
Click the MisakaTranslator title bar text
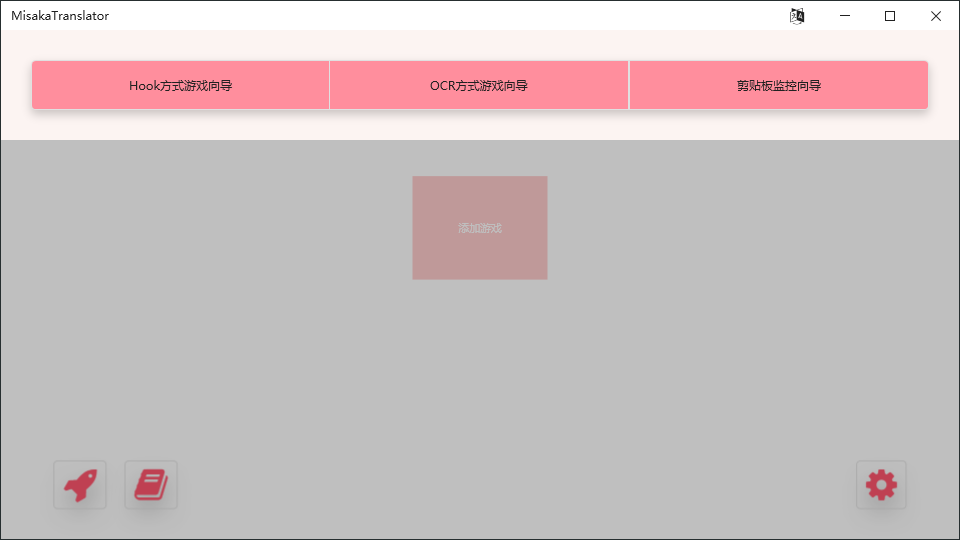60,16
